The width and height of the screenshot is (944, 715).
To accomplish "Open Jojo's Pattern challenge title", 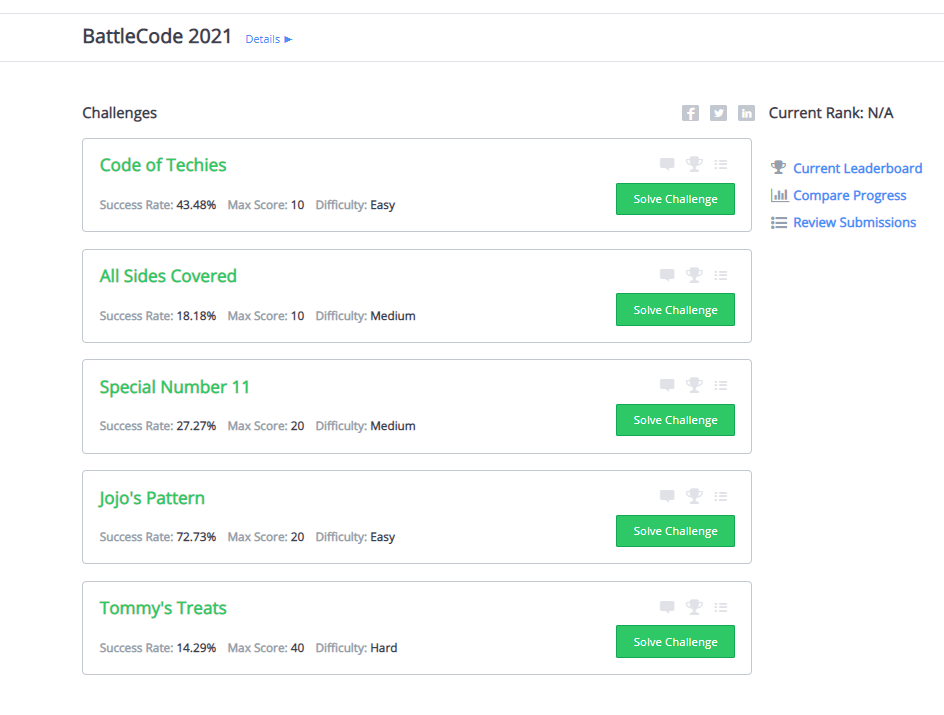I will (152, 498).
